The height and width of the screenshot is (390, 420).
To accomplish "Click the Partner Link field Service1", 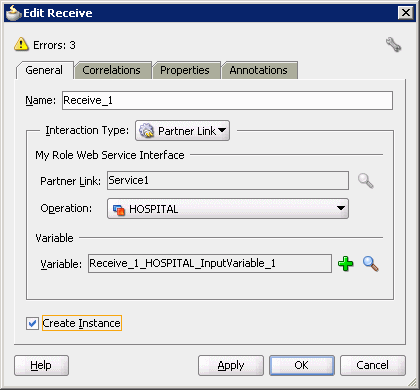I will [228, 181].
